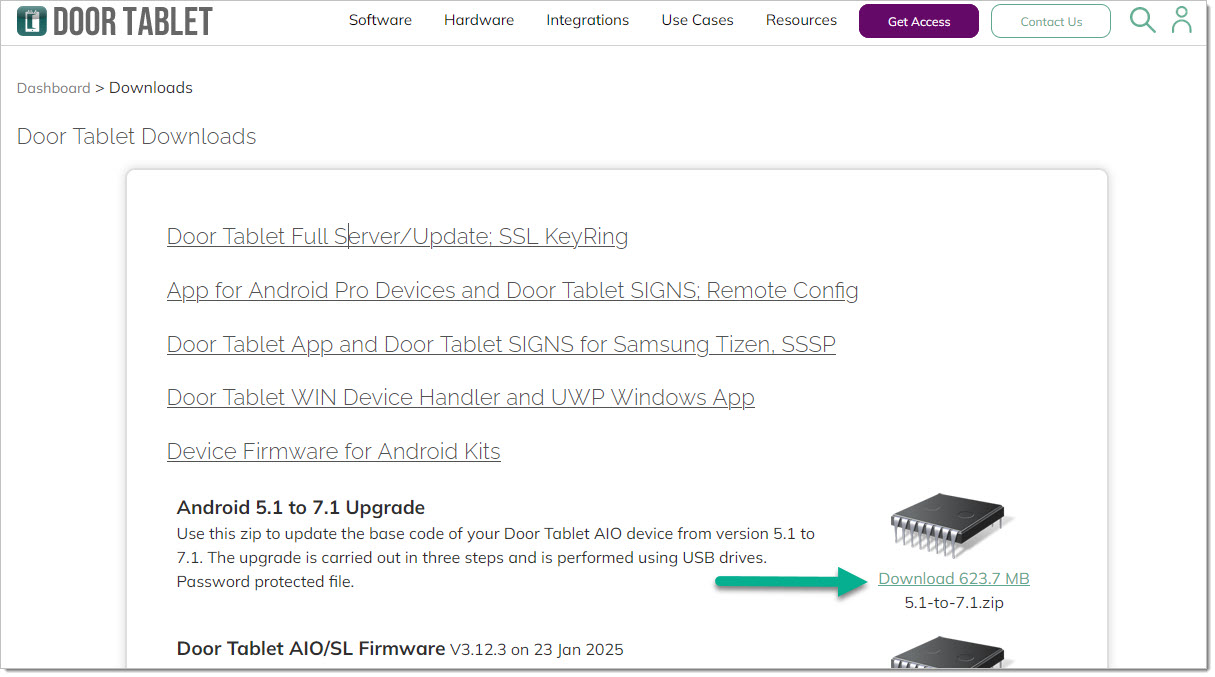Collapse Device Firmware for Android Kits
Image resolution: width=1215 pixels, height=677 pixels.
coord(333,452)
